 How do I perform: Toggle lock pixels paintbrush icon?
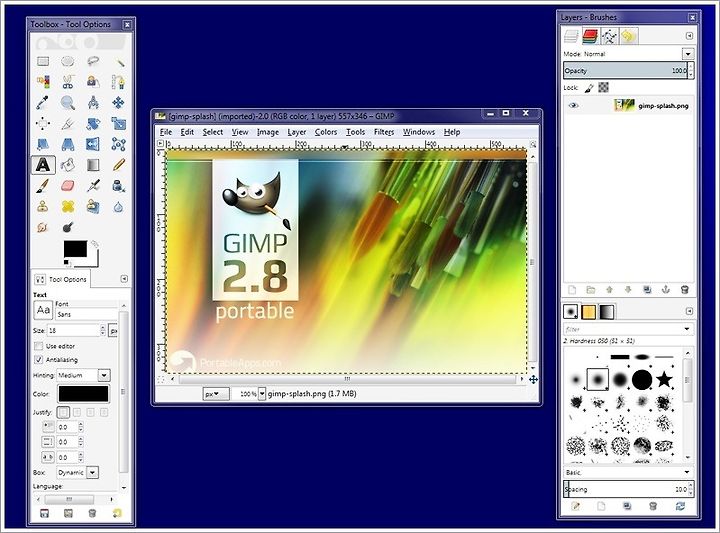point(589,87)
